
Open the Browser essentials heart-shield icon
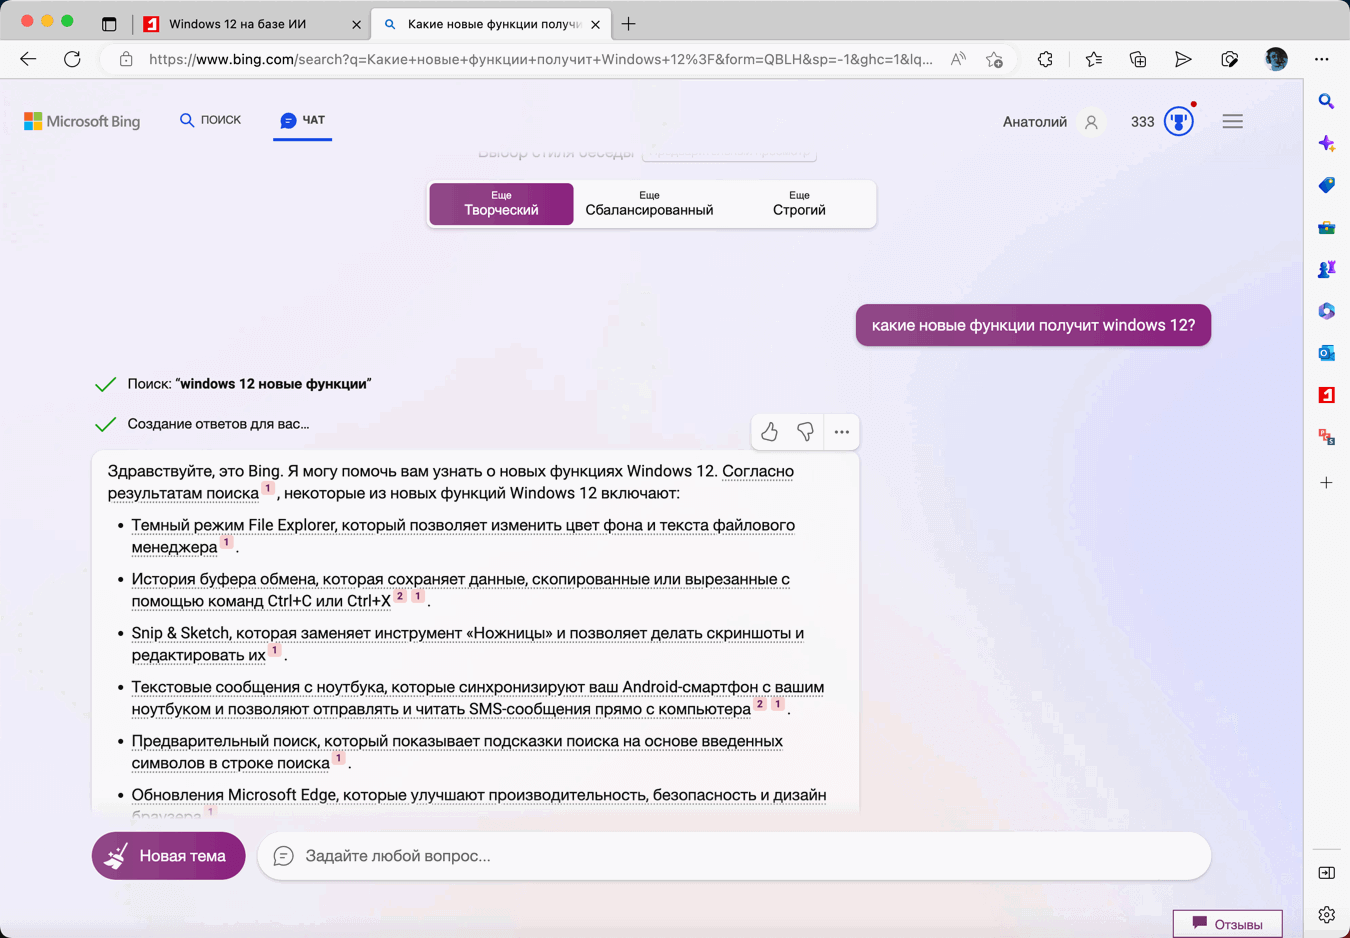[x=1229, y=59]
